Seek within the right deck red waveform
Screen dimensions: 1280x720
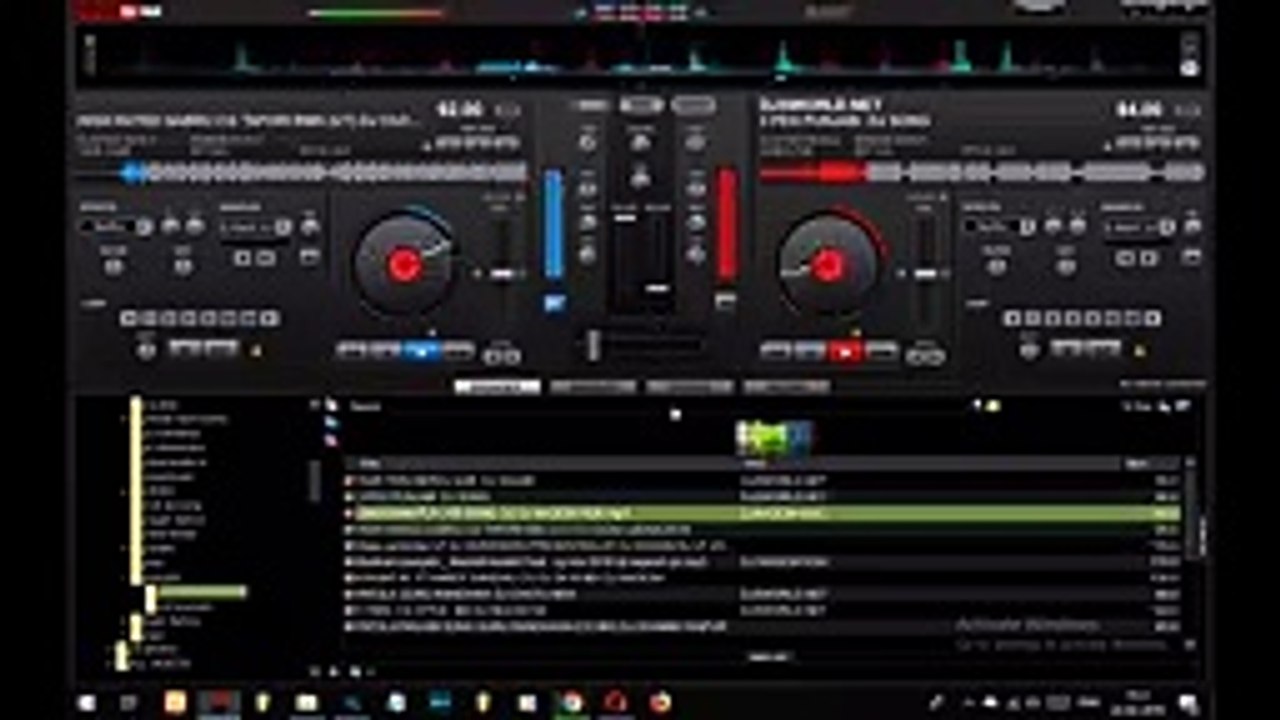[980, 172]
